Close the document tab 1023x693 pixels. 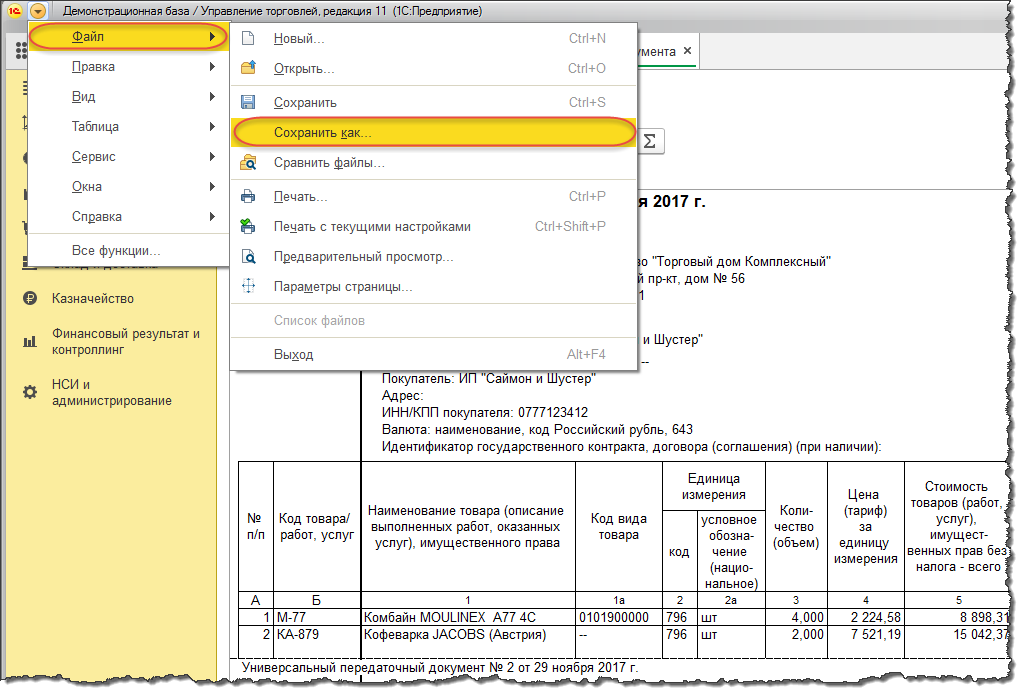pos(687,51)
